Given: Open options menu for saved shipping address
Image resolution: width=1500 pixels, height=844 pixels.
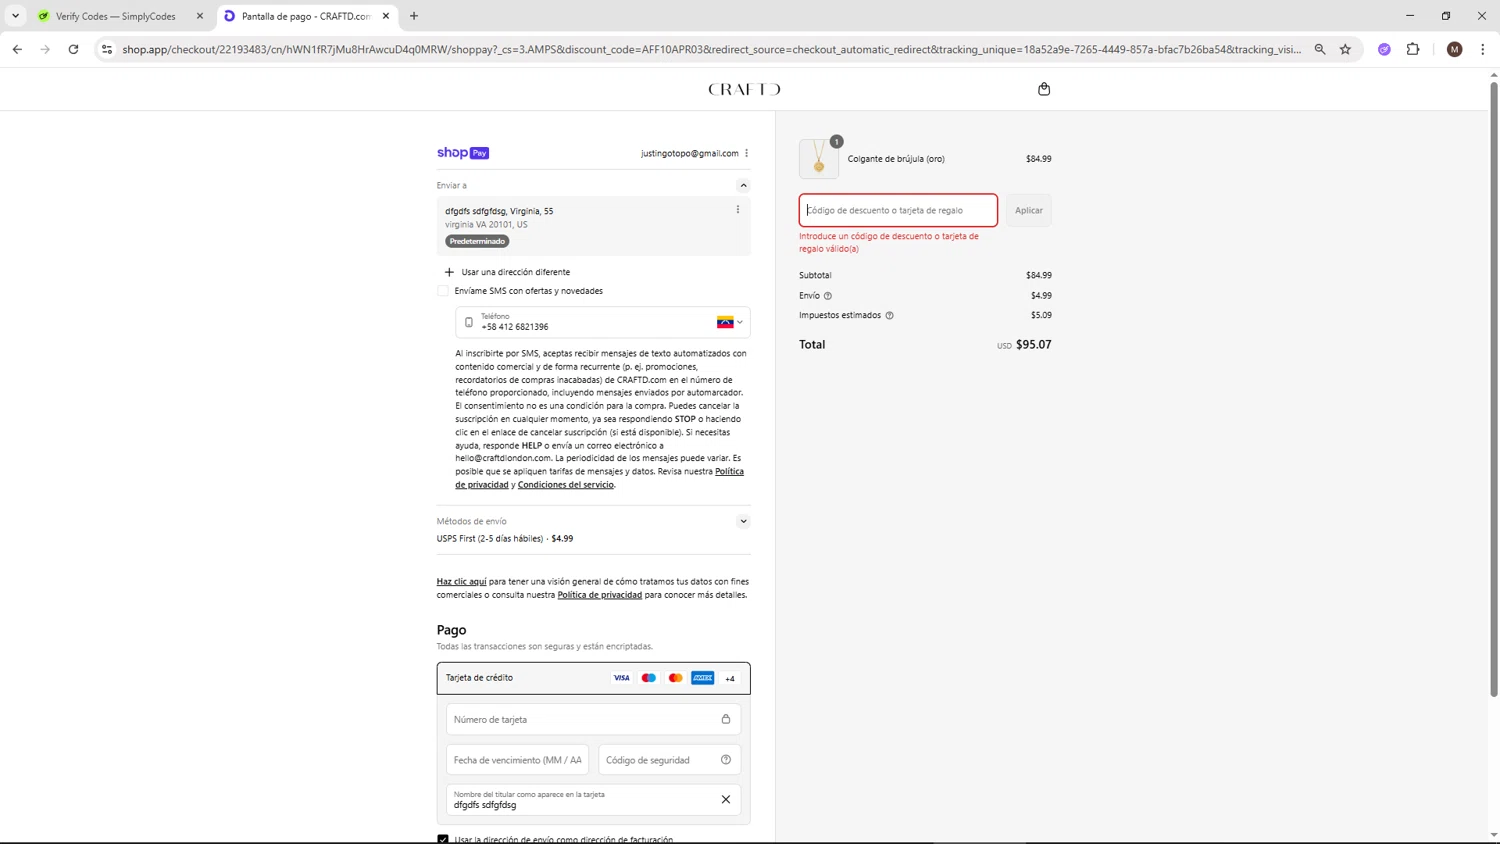Looking at the screenshot, I should tap(738, 210).
